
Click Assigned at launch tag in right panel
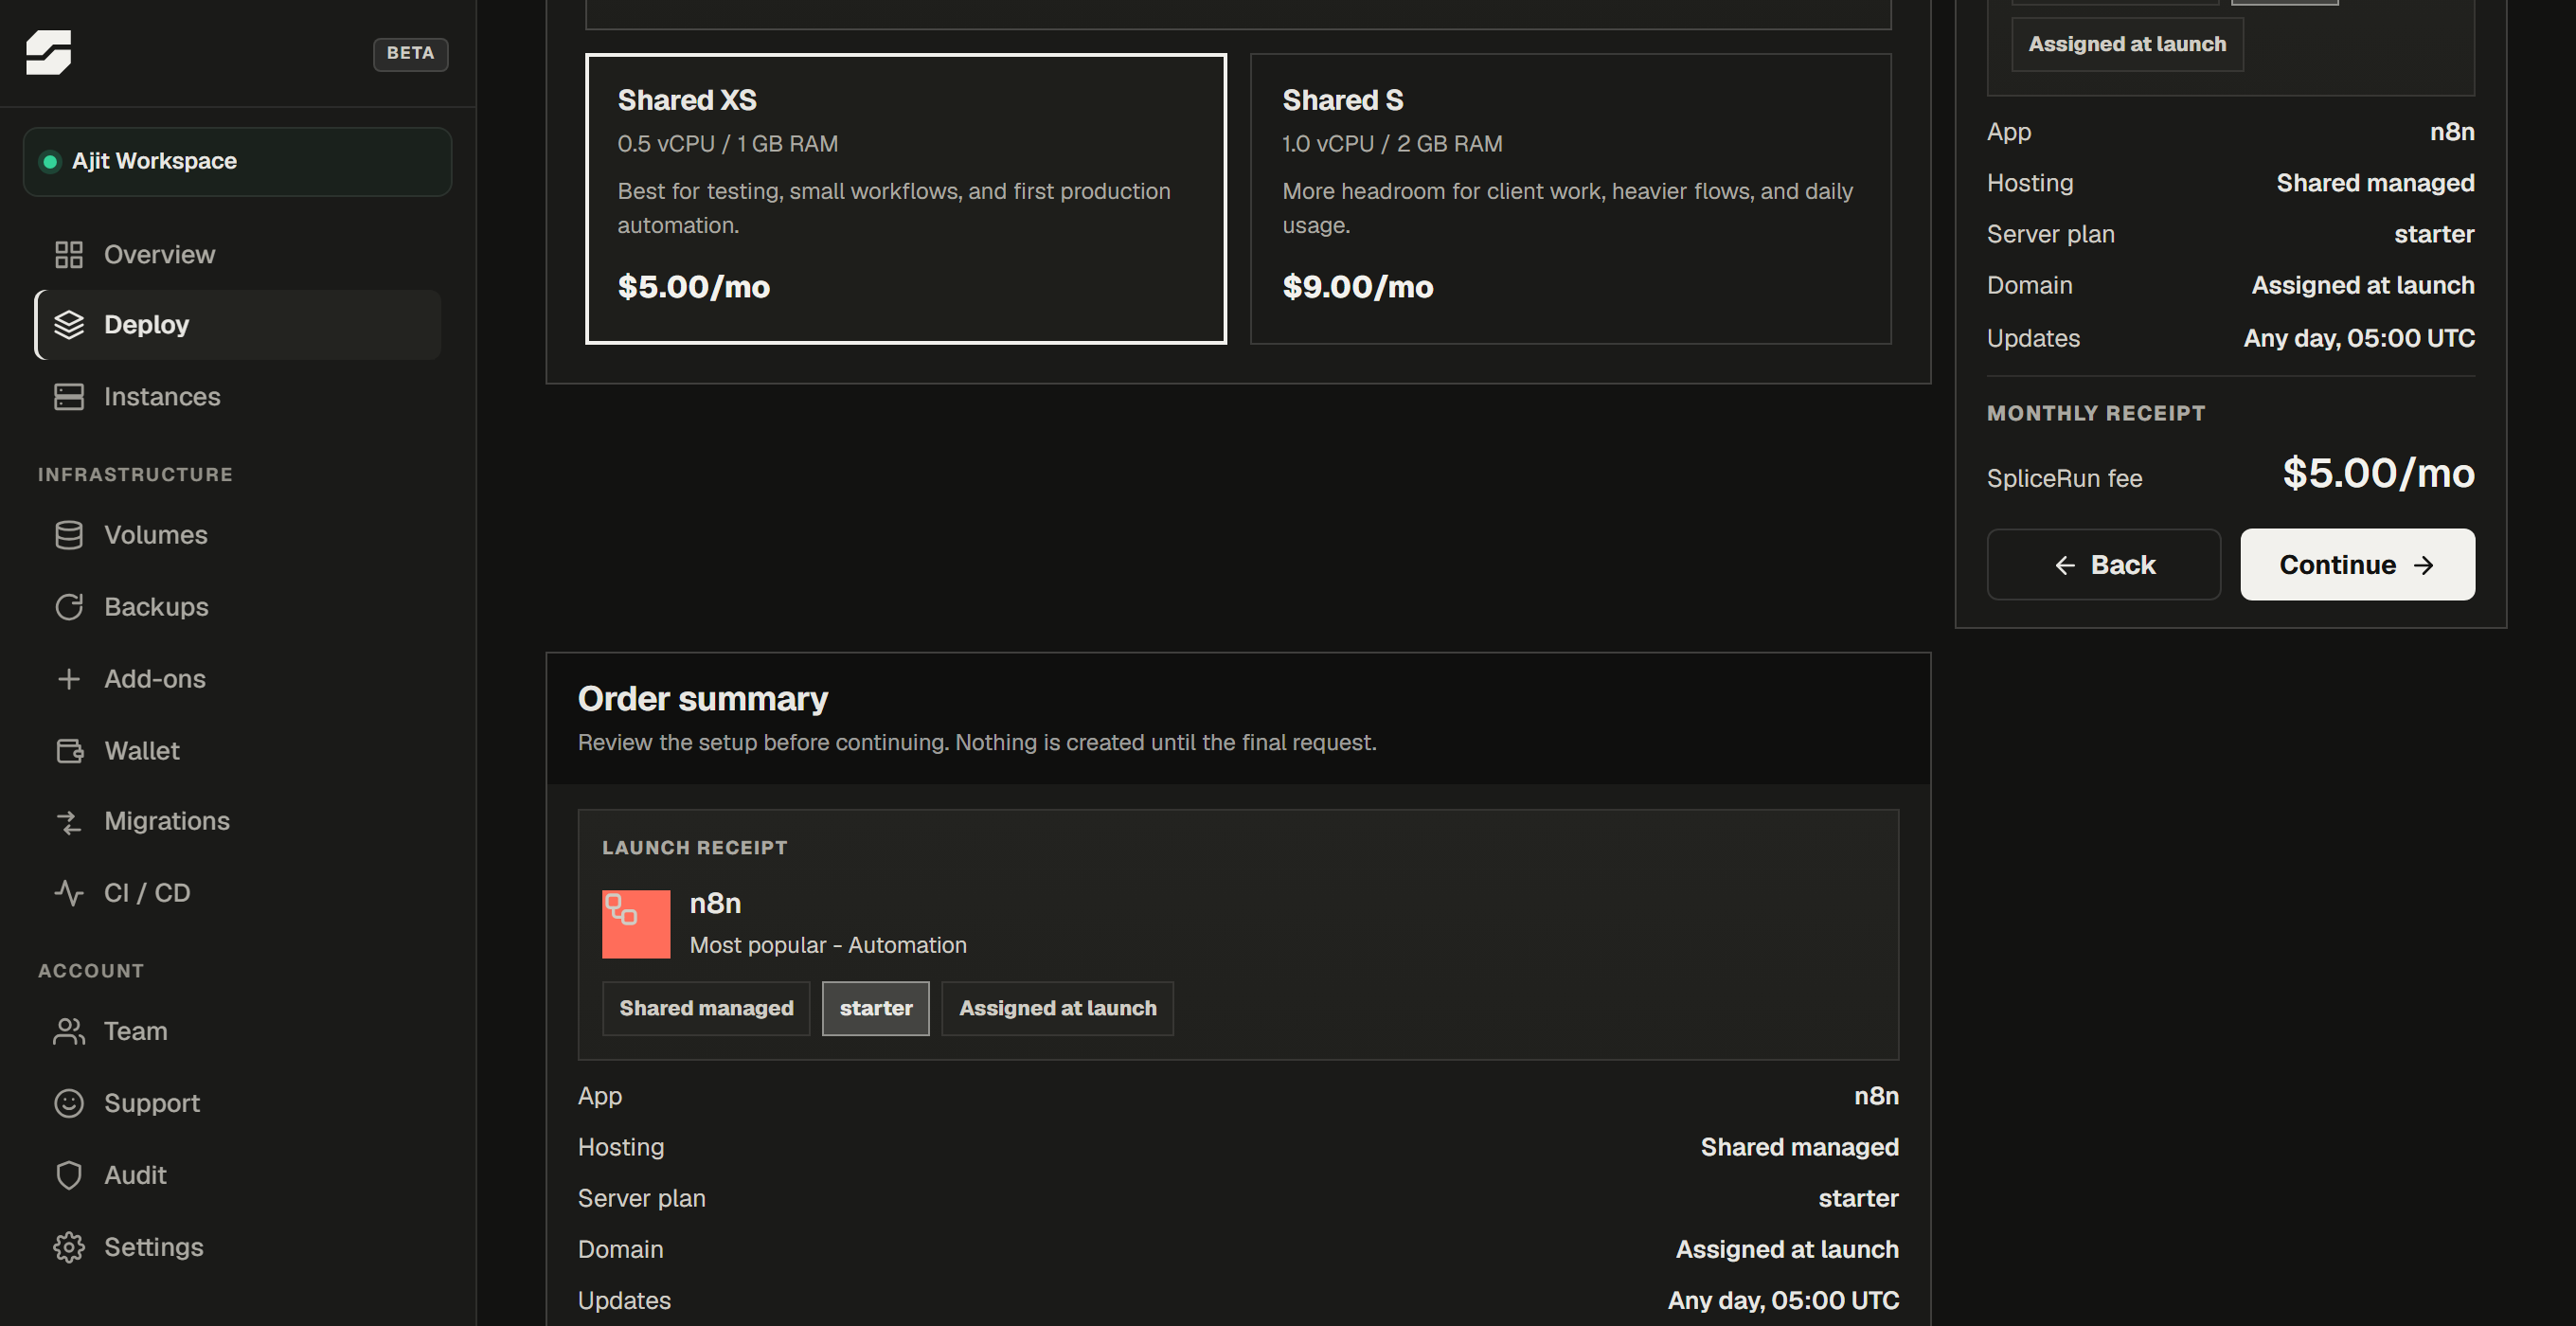pos(2127,44)
